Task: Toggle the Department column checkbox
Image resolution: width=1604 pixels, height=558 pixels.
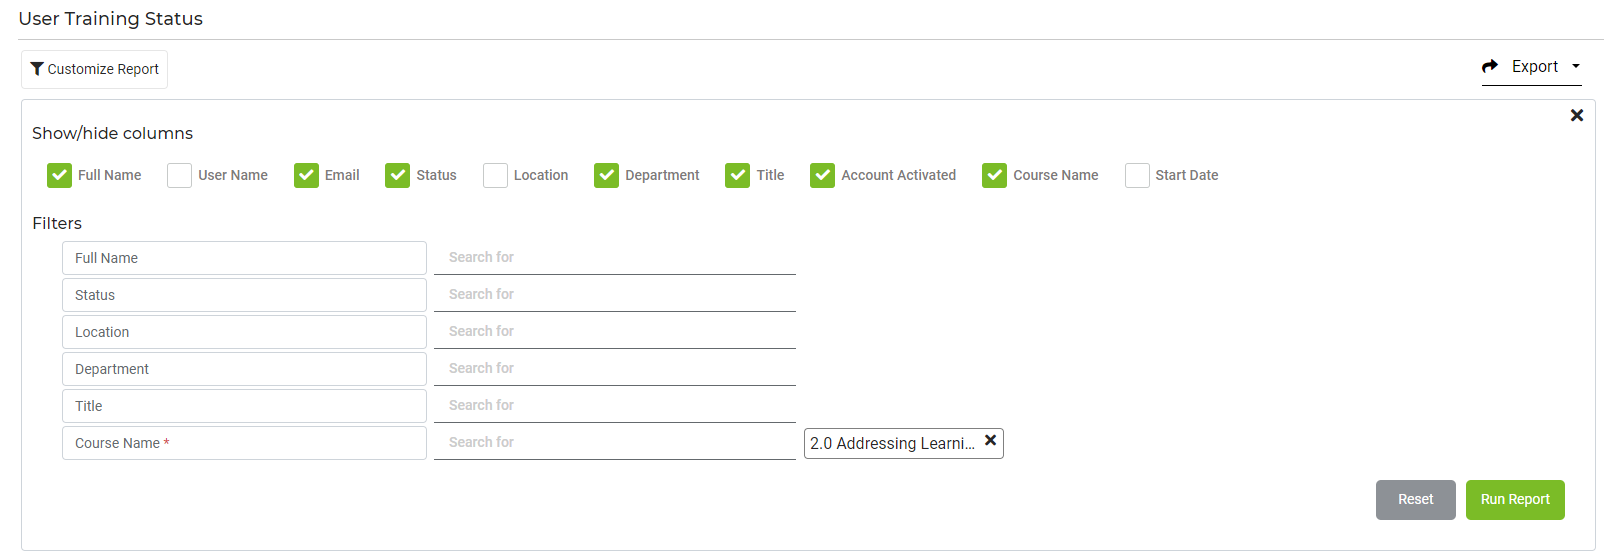Action: point(607,176)
